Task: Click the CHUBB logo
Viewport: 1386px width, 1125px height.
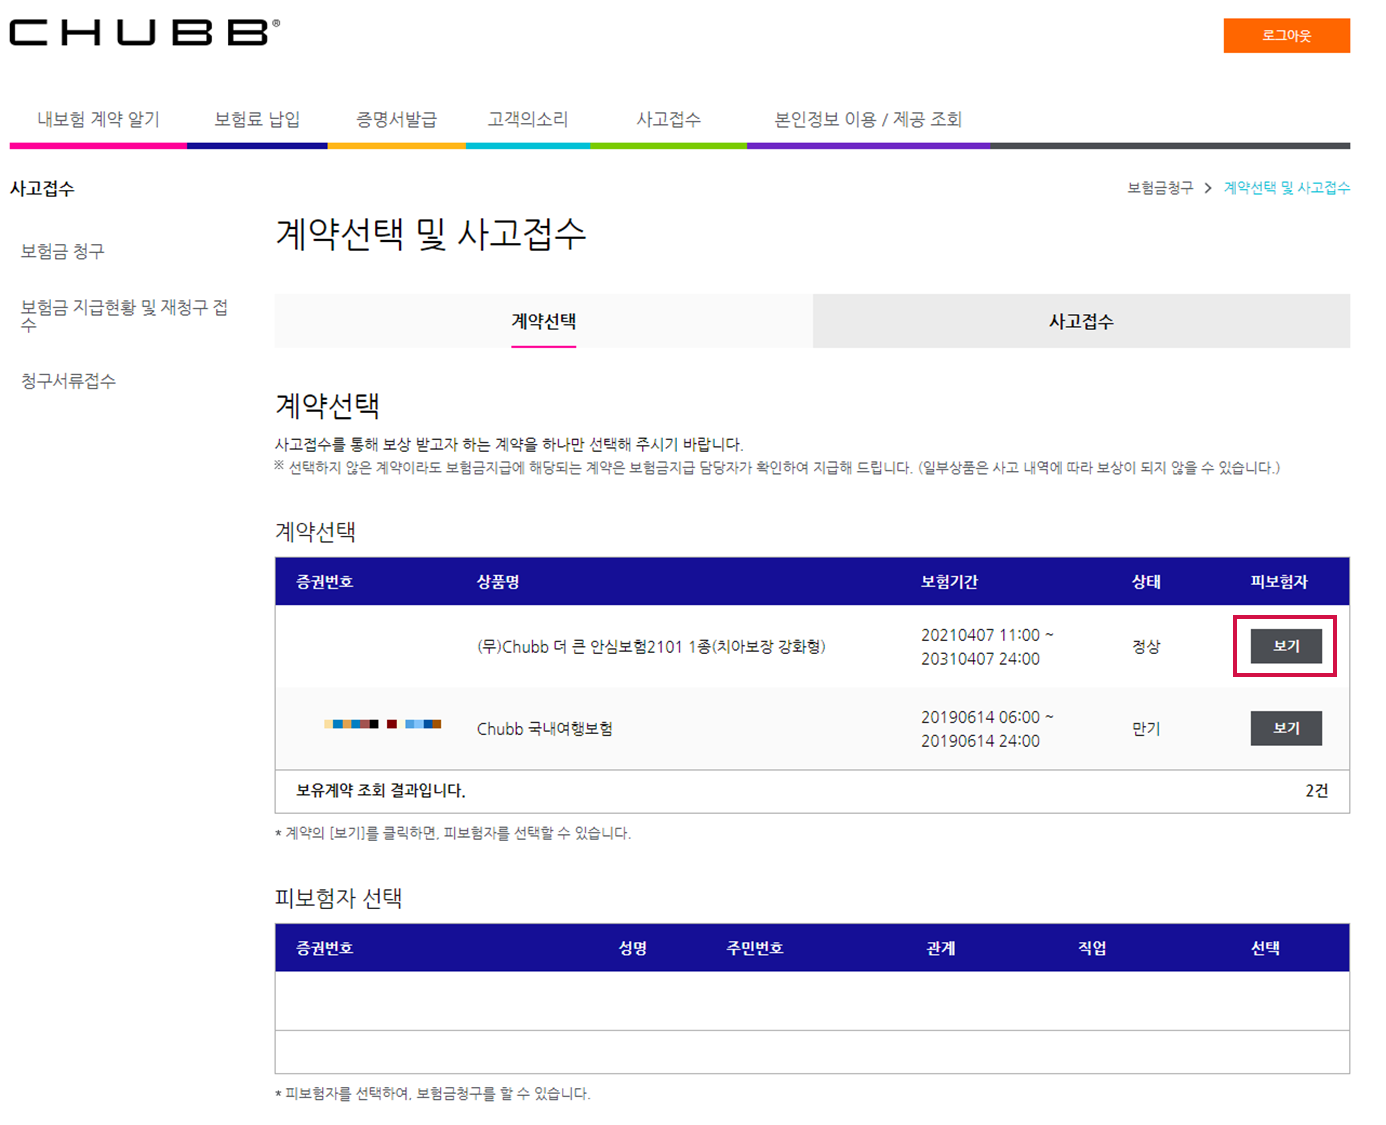Action: tap(145, 33)
